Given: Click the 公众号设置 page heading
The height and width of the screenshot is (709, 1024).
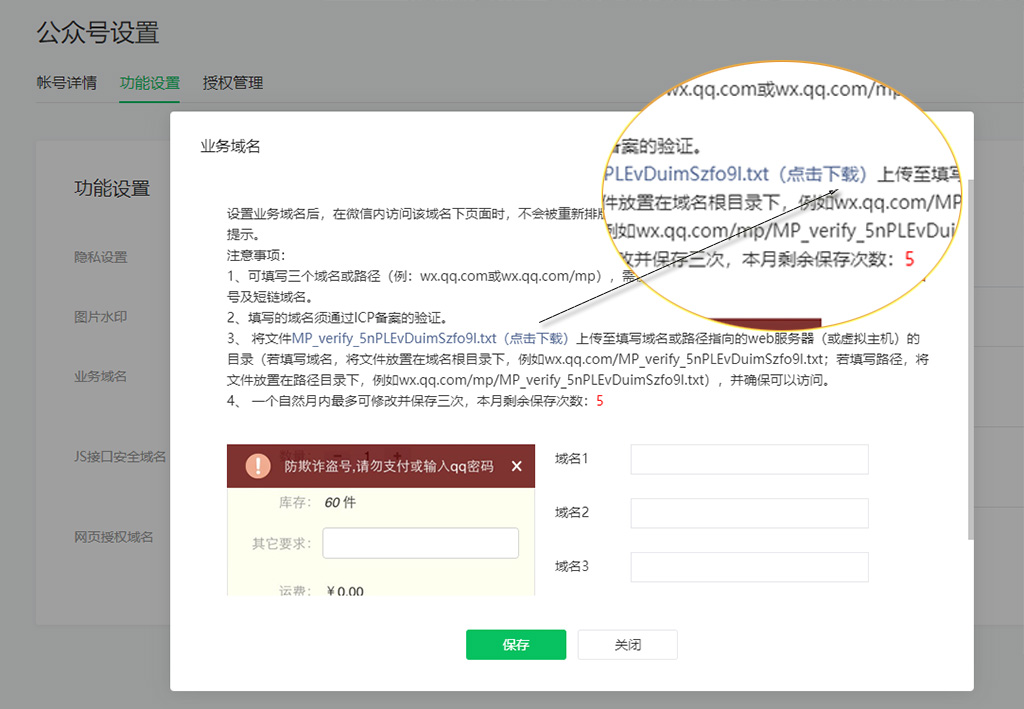Looking at the screenshot, I should [98, 32].
